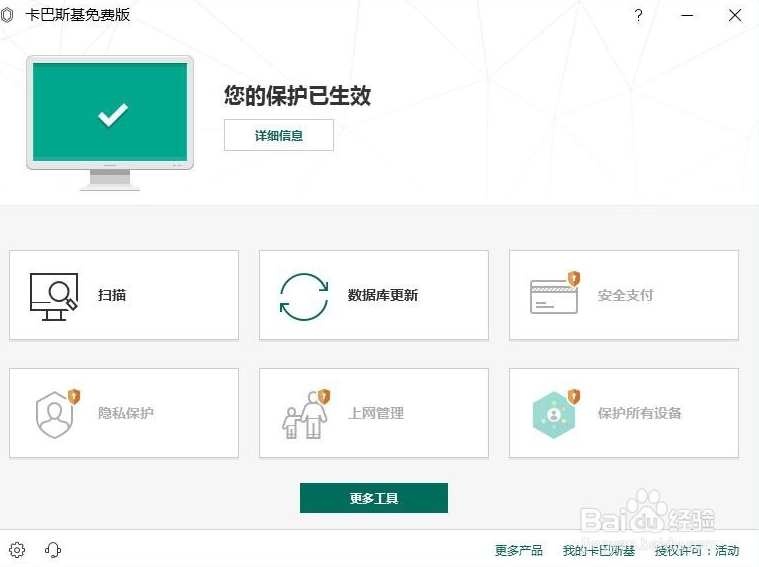Image resolution: width=759 pixels, height=567 pixels.
Task: Select the 隐私保护 tile label
Action: [126, 413]
